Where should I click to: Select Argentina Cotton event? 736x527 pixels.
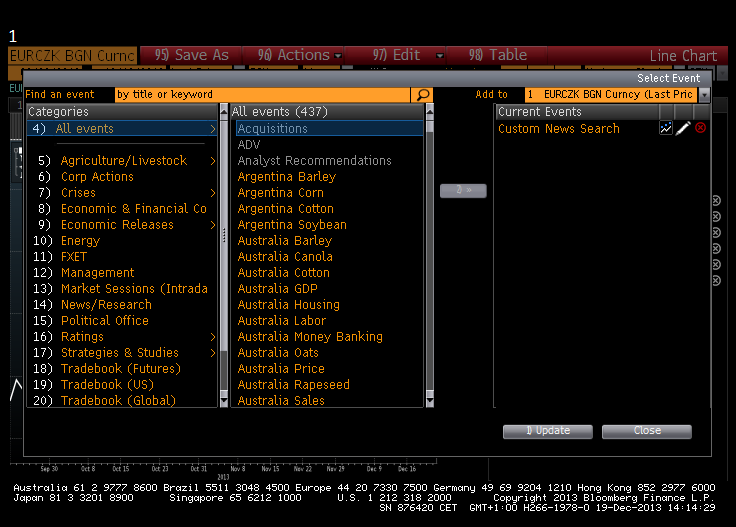[286, 209]
